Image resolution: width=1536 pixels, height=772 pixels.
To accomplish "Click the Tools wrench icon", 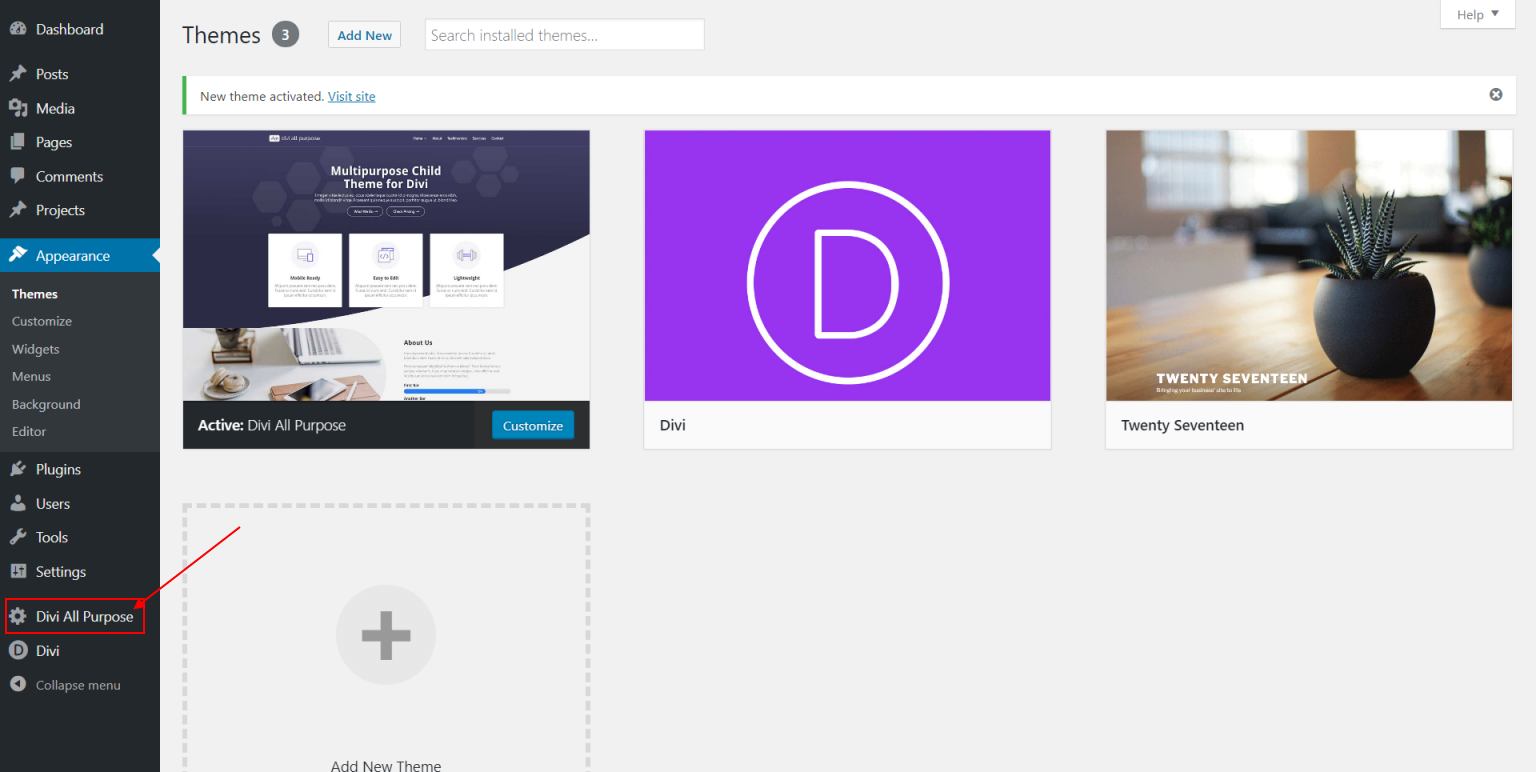I will [18, 537].
